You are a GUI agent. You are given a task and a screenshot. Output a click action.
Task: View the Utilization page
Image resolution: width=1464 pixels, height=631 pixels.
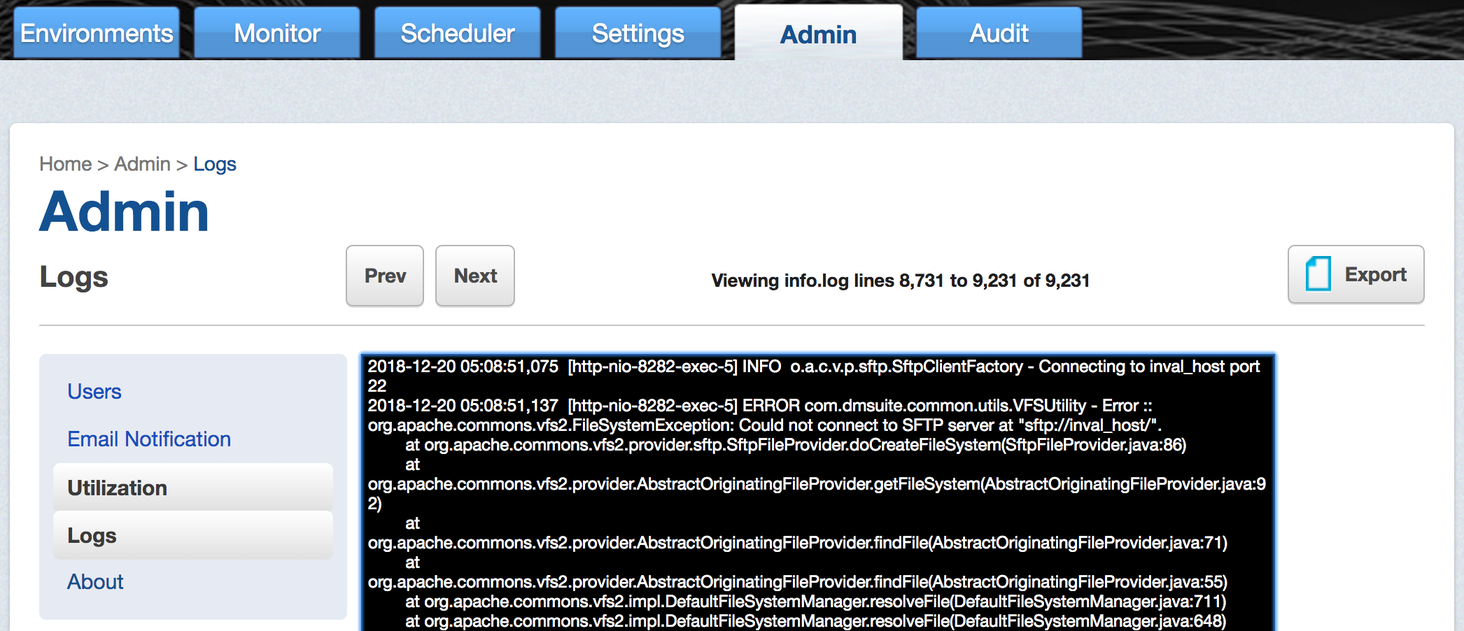coord(117,487)
